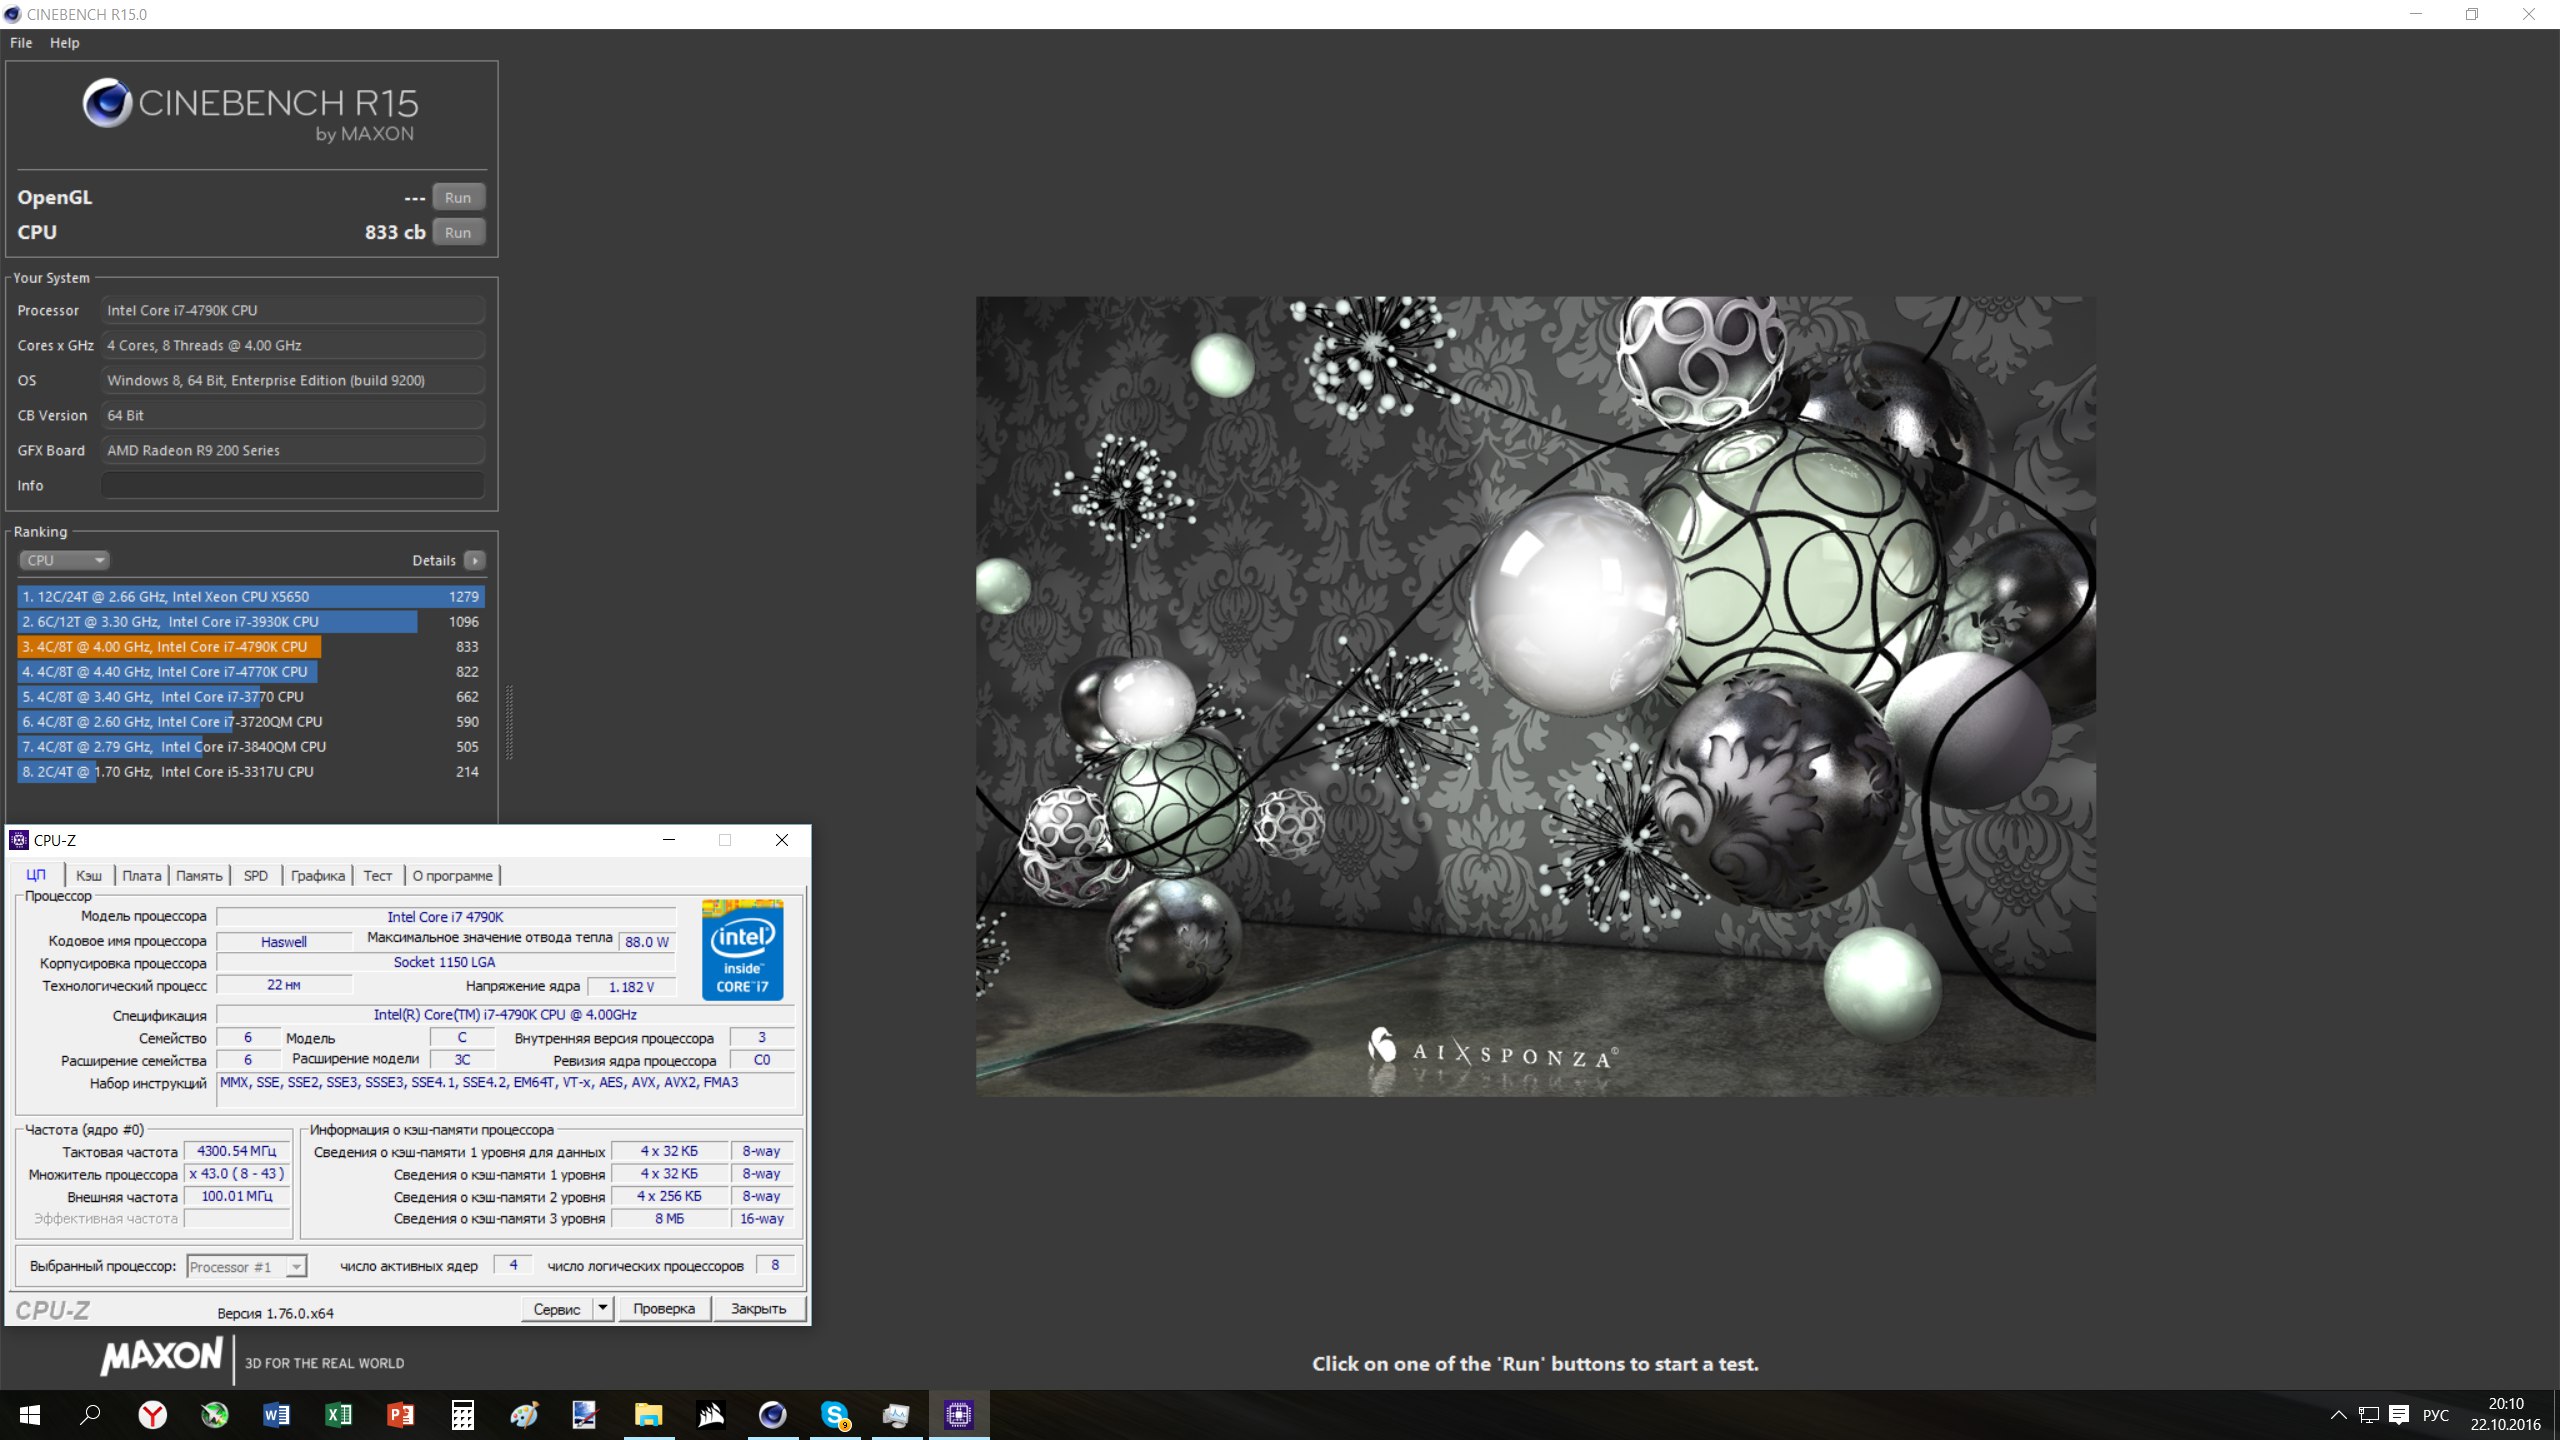Viewport: 2560px width, 1440px height.
Task: Open the Windows Calculator taskbar icon
Action: [462, 1414]
